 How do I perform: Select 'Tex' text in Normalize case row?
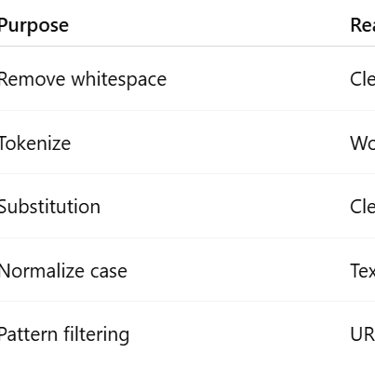pyautogui.click(x=363, y=271)
